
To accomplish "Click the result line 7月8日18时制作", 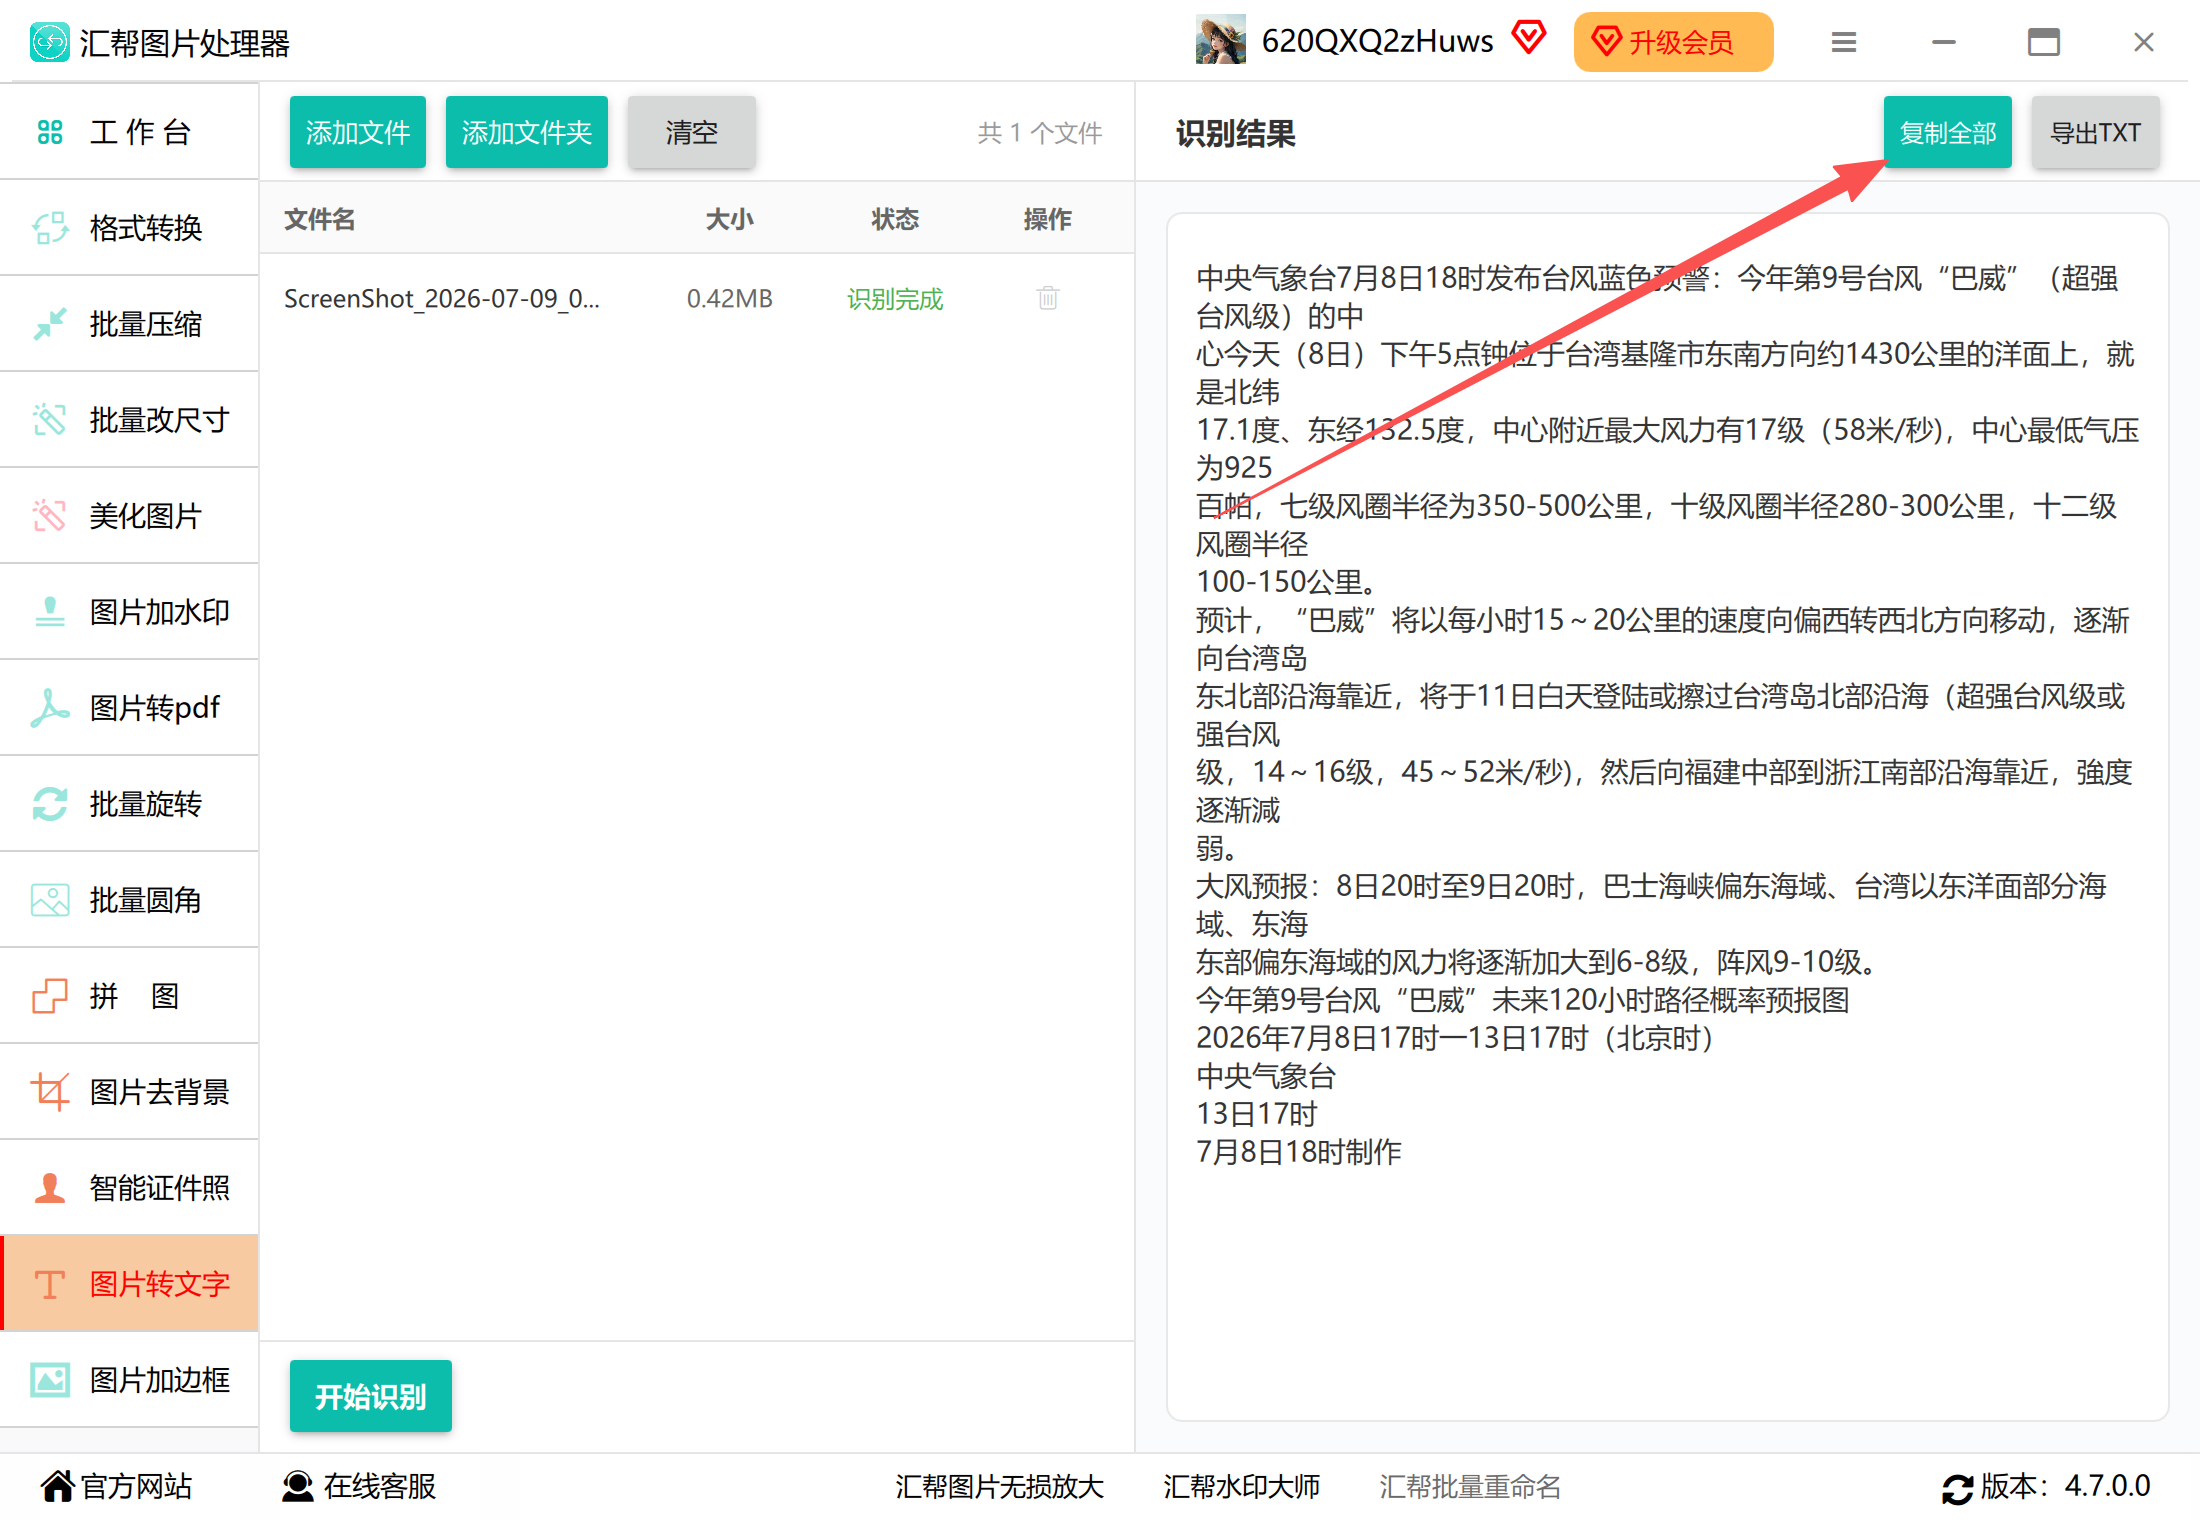I will click(x=1299, y=1152).
